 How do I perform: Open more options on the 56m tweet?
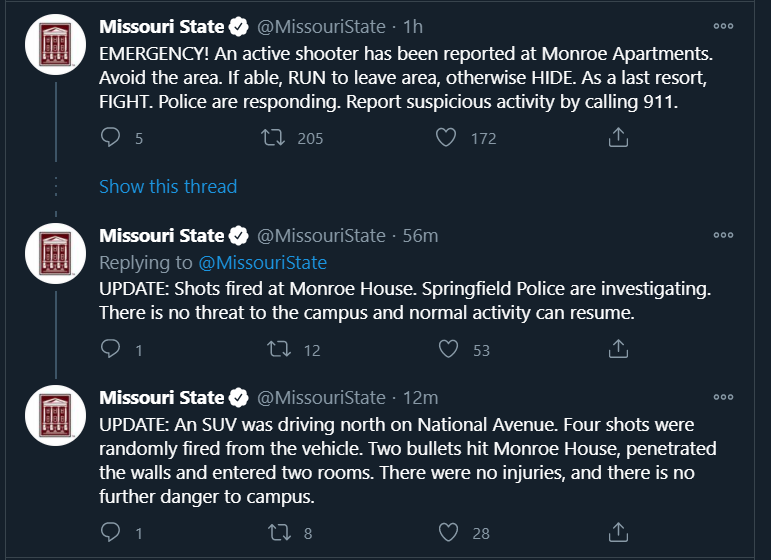pos(723,235)
